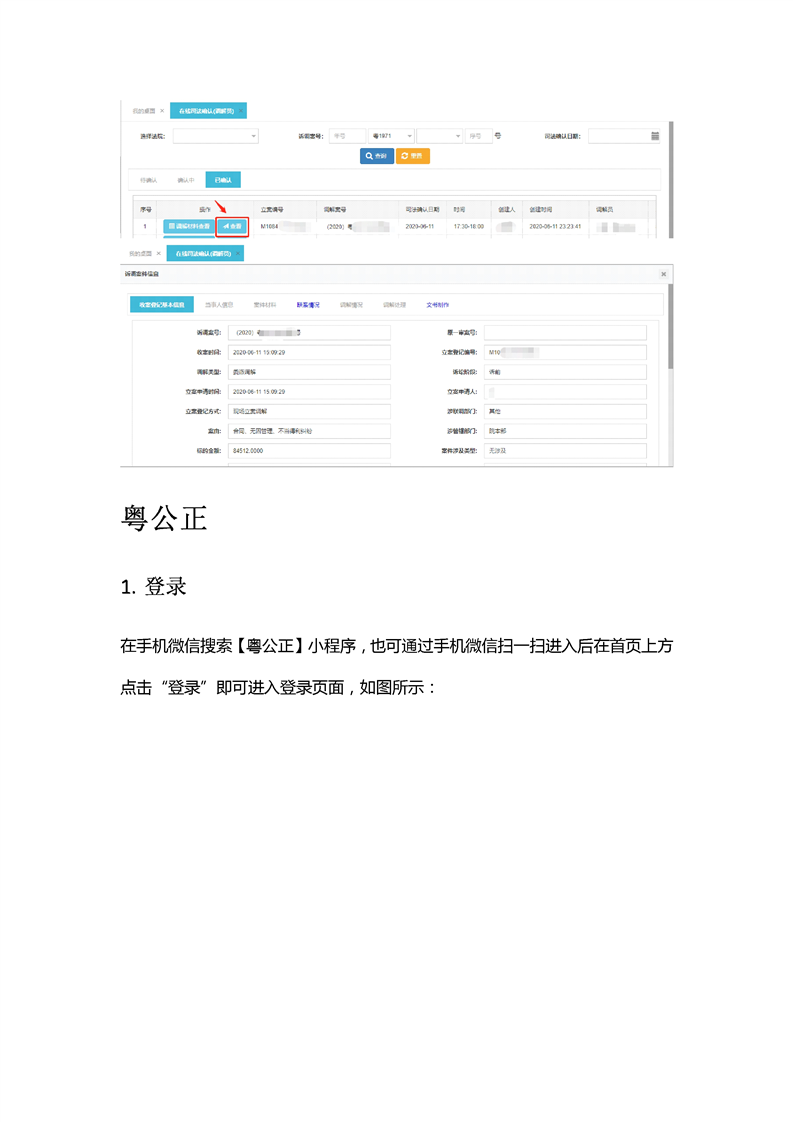Open the 联系情况 tab
Image resolution: width=793 pixels, height=1122 pixels.
(x=308, y=305)
